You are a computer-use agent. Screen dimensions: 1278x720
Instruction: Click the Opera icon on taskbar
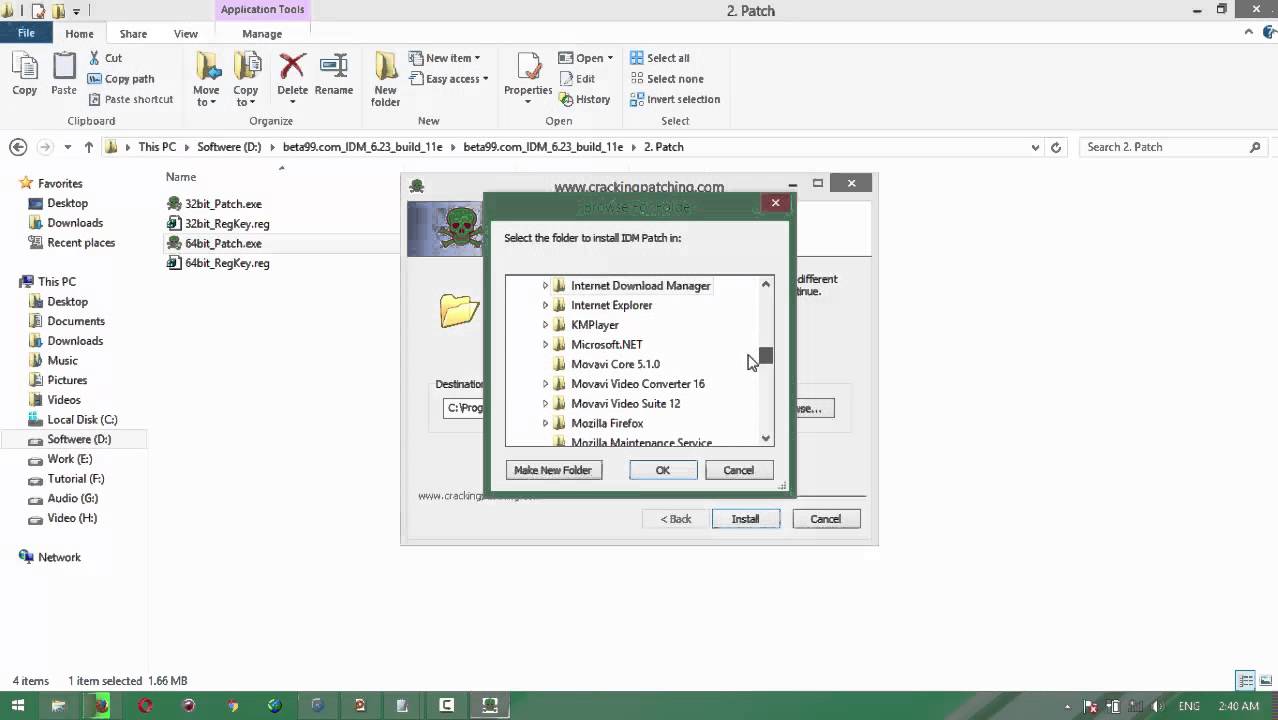click(x=146, y=705)
